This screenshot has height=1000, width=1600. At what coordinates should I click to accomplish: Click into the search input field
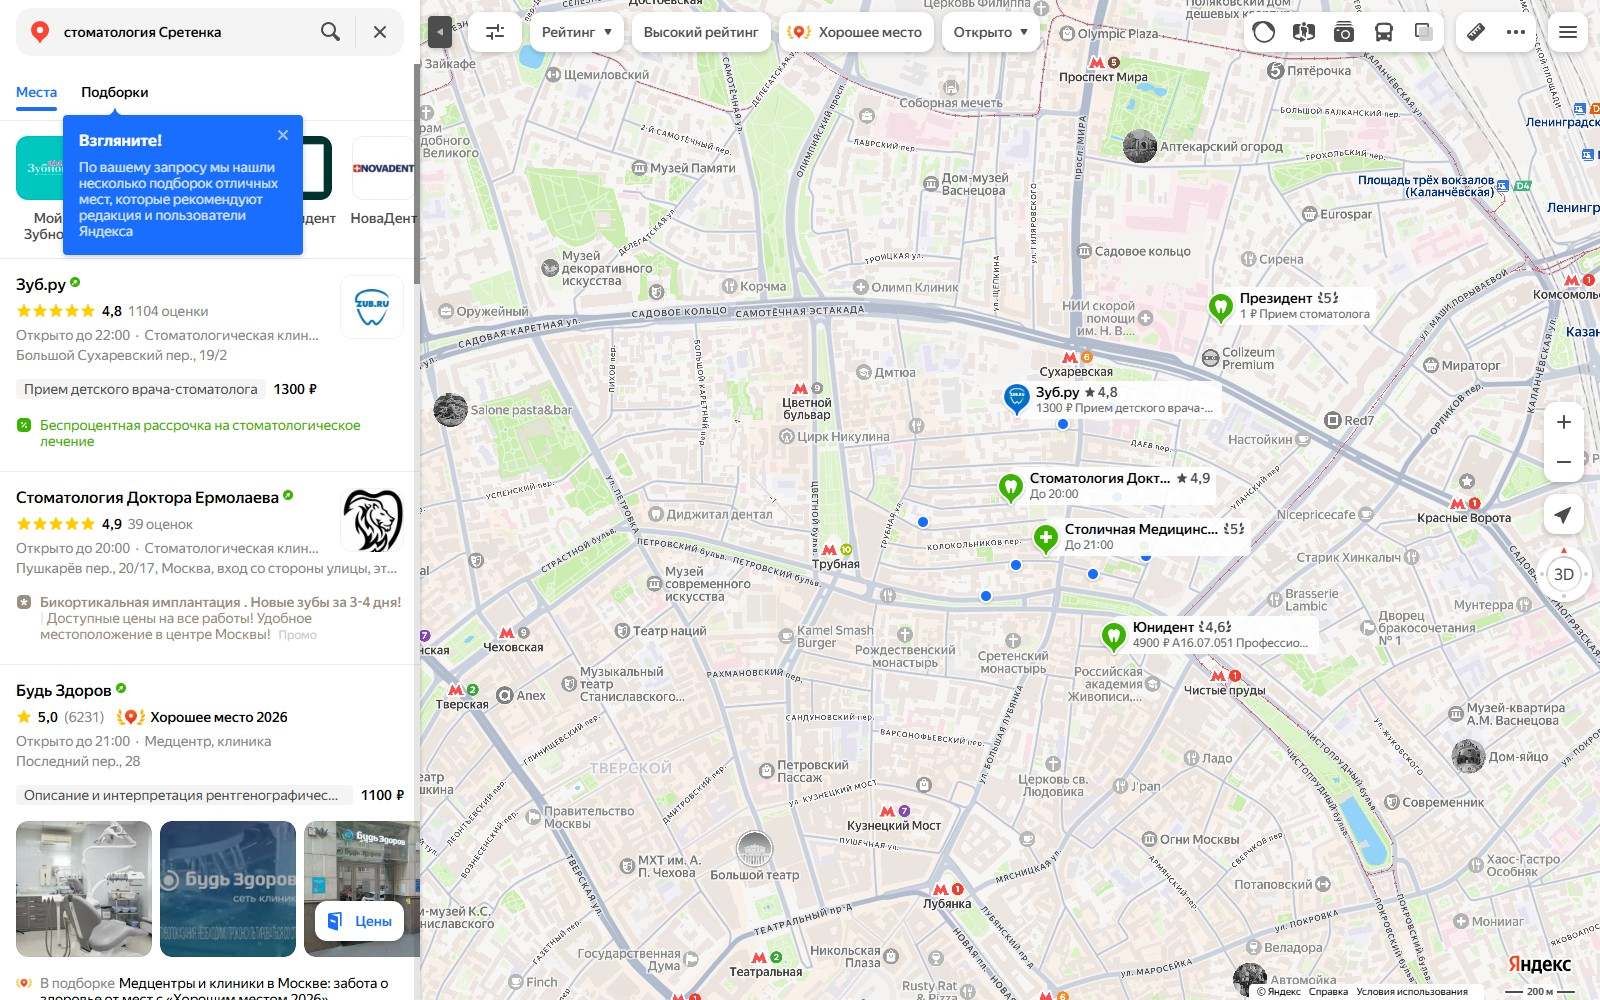tap(185, 32)
